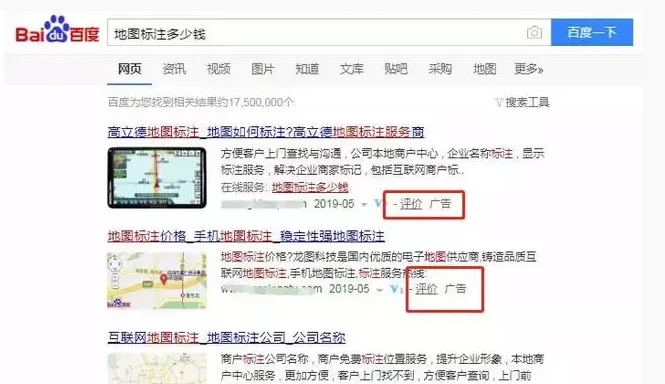665x384 pixels.
Task: Switch to the 视频 tab
Action: (218, 69)
